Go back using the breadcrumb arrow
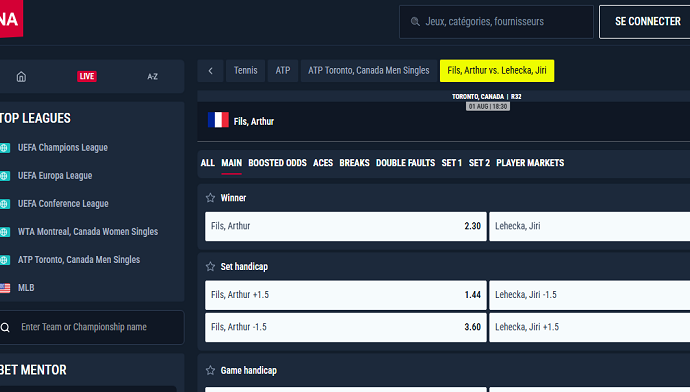690x392 pixels. (x=210, y=71)
